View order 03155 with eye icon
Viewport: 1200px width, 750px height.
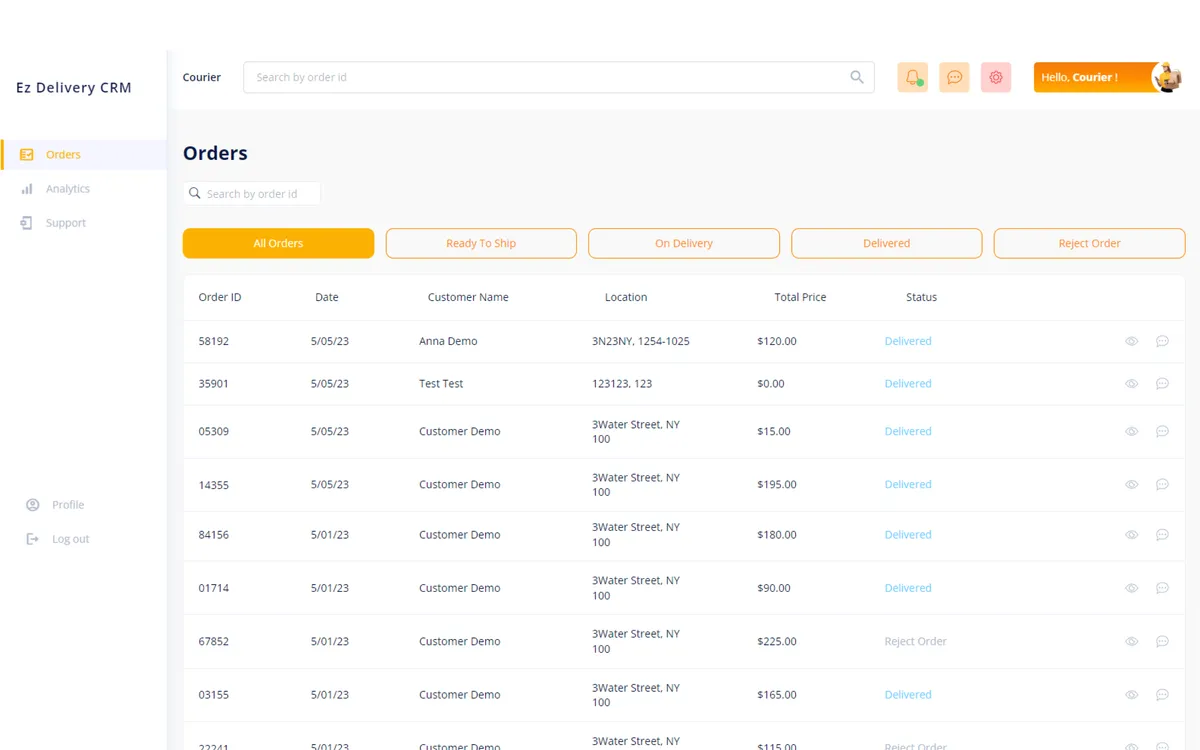1132,695
